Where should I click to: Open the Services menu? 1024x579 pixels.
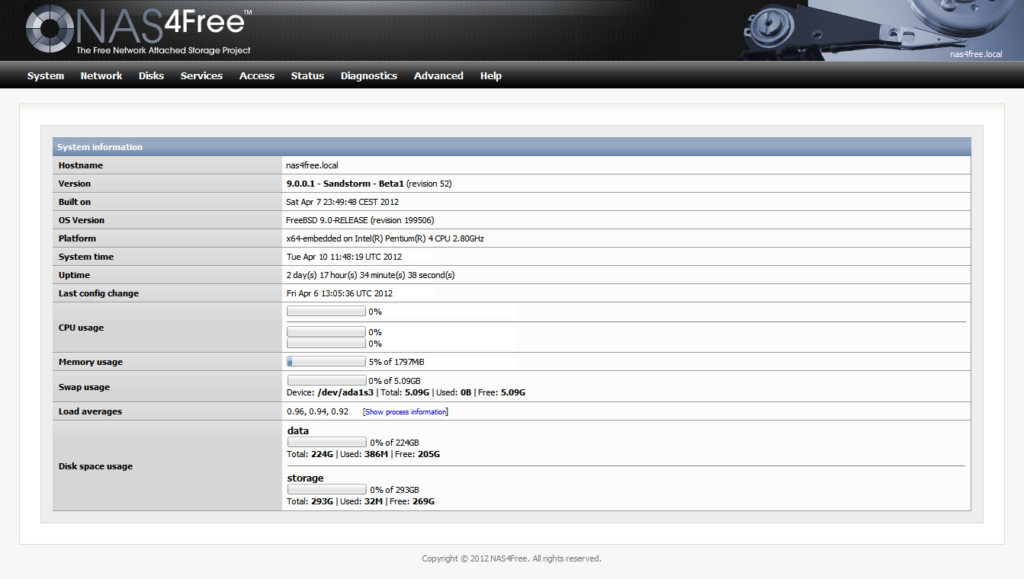201,76
